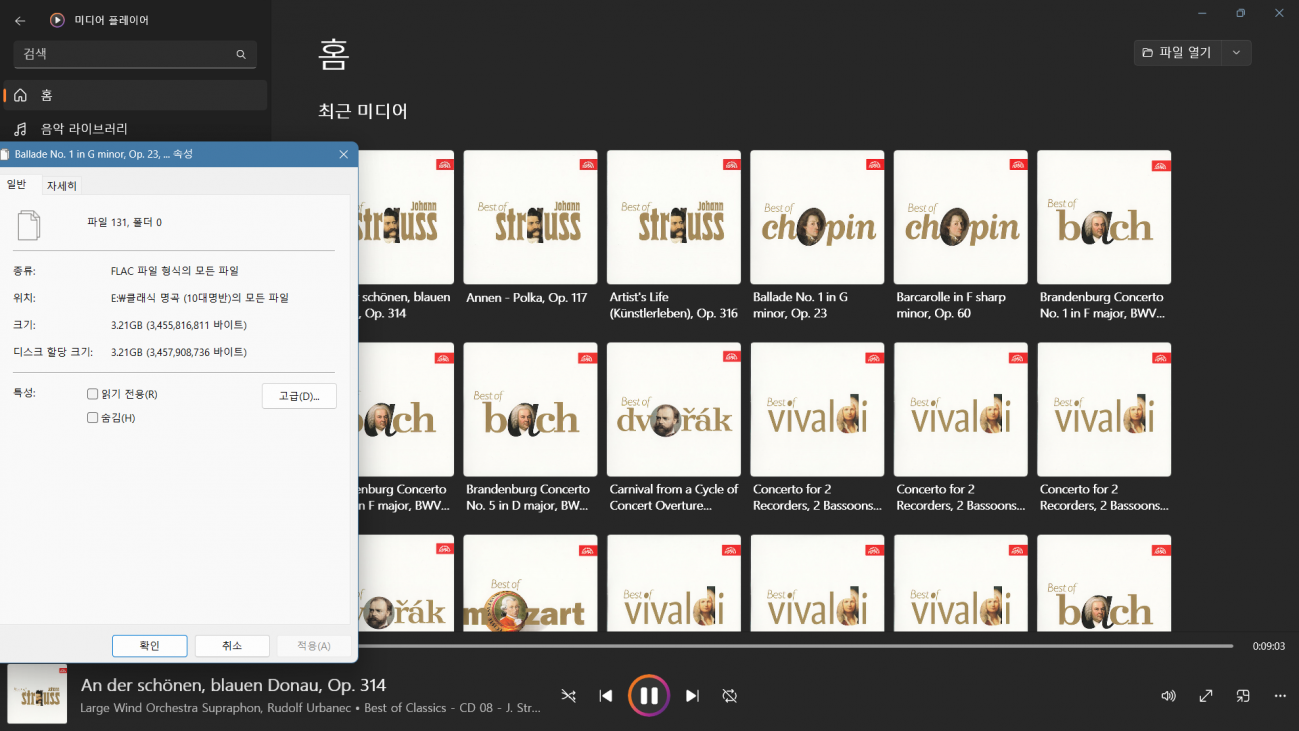Click the now playing album art thumbnail

(37, 694)
